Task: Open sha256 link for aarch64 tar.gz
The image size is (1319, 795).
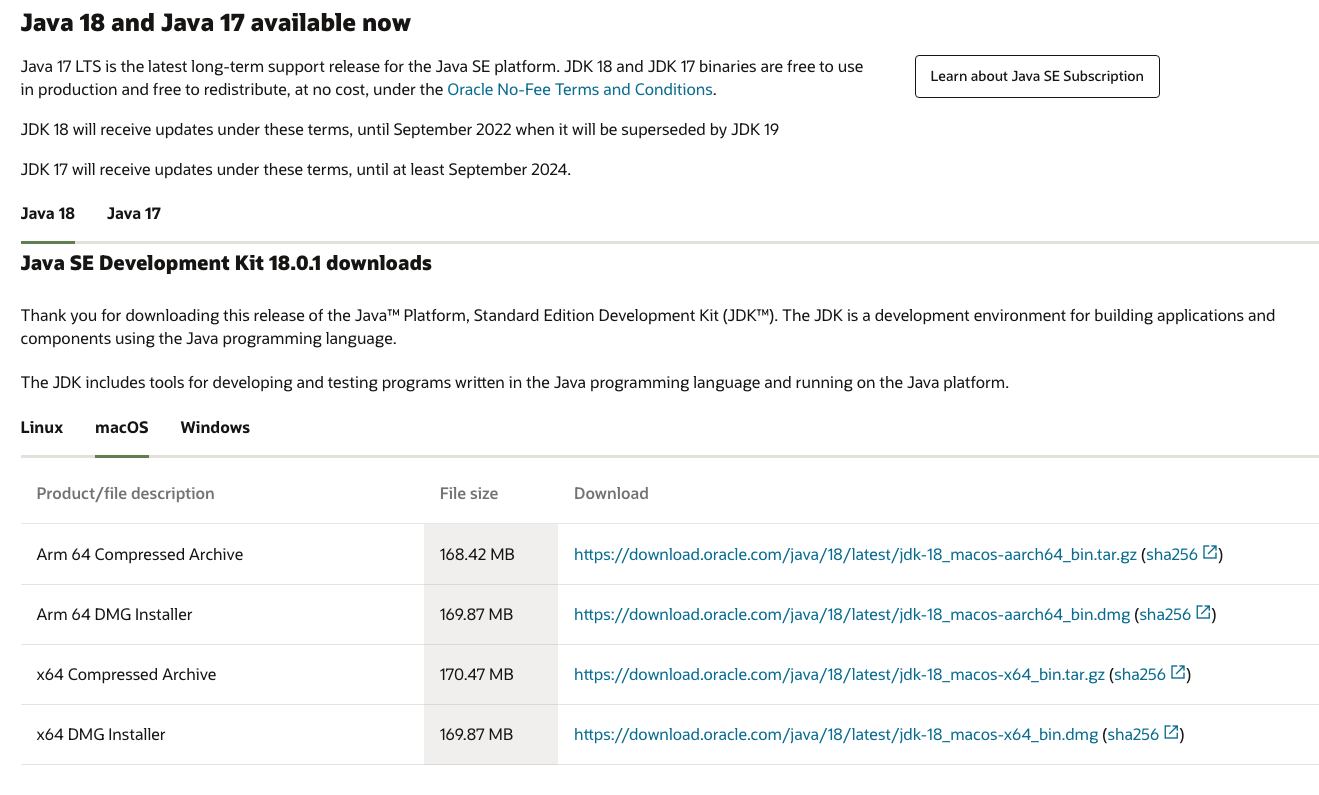Action: 1171,555
